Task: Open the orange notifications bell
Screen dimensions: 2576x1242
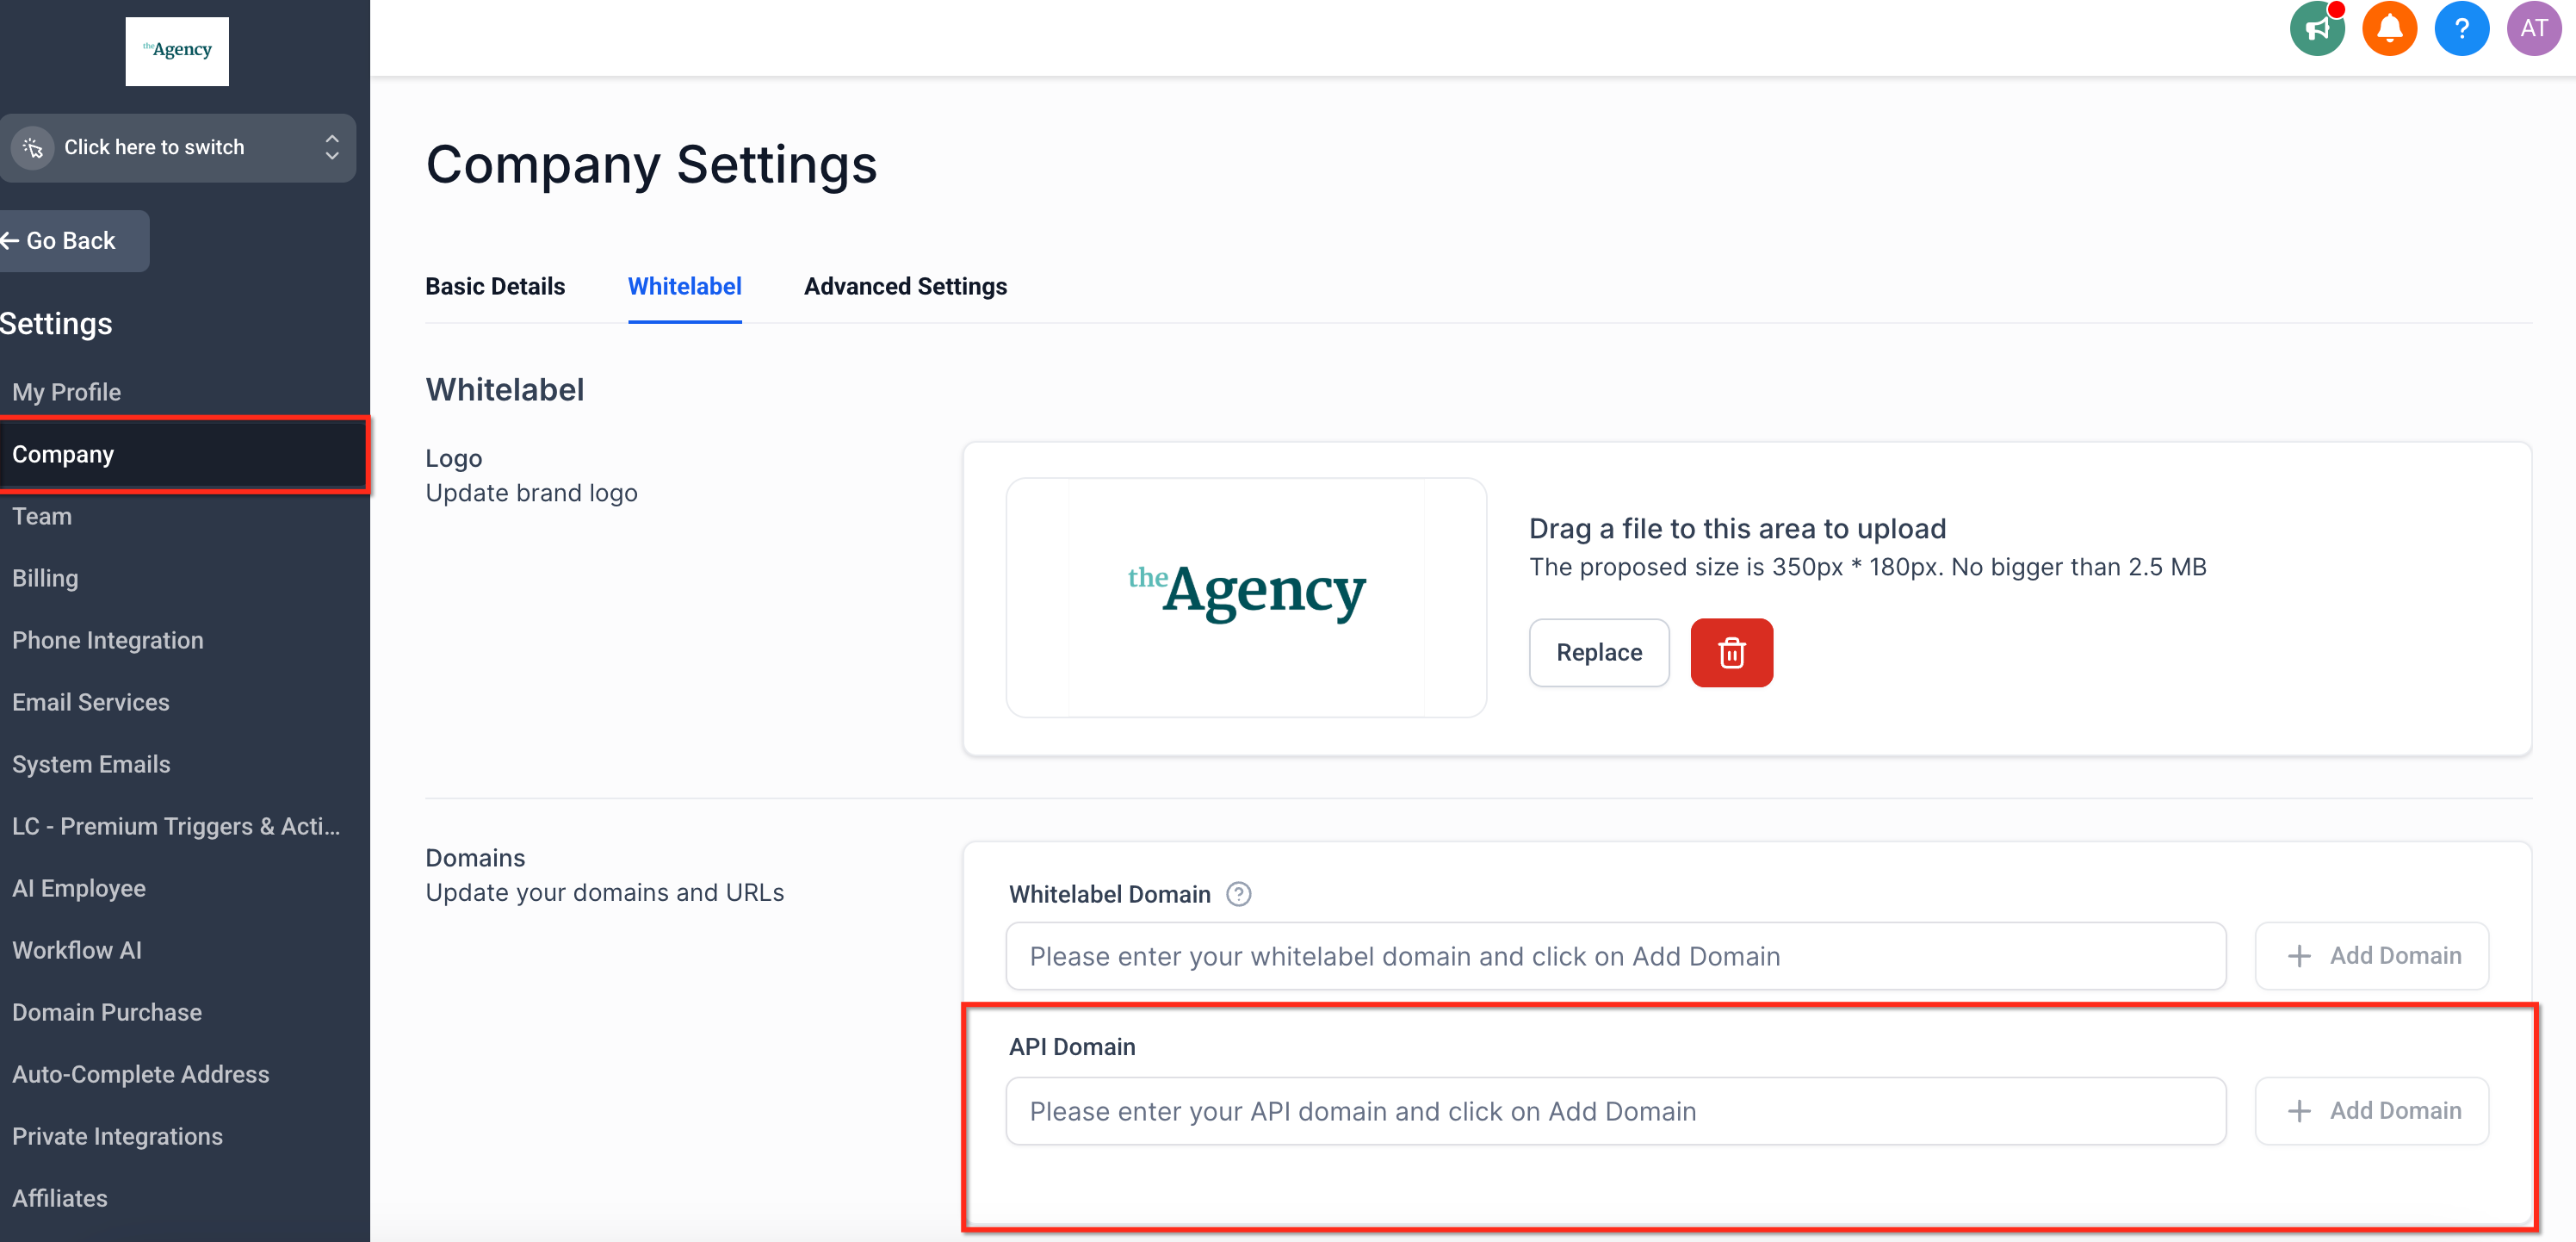Action: point(2389,28)
